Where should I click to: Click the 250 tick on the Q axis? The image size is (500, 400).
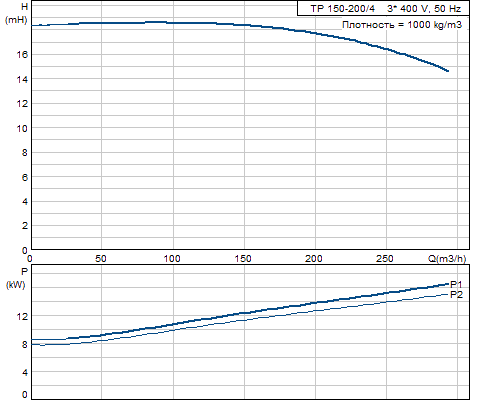click(385, 258)
